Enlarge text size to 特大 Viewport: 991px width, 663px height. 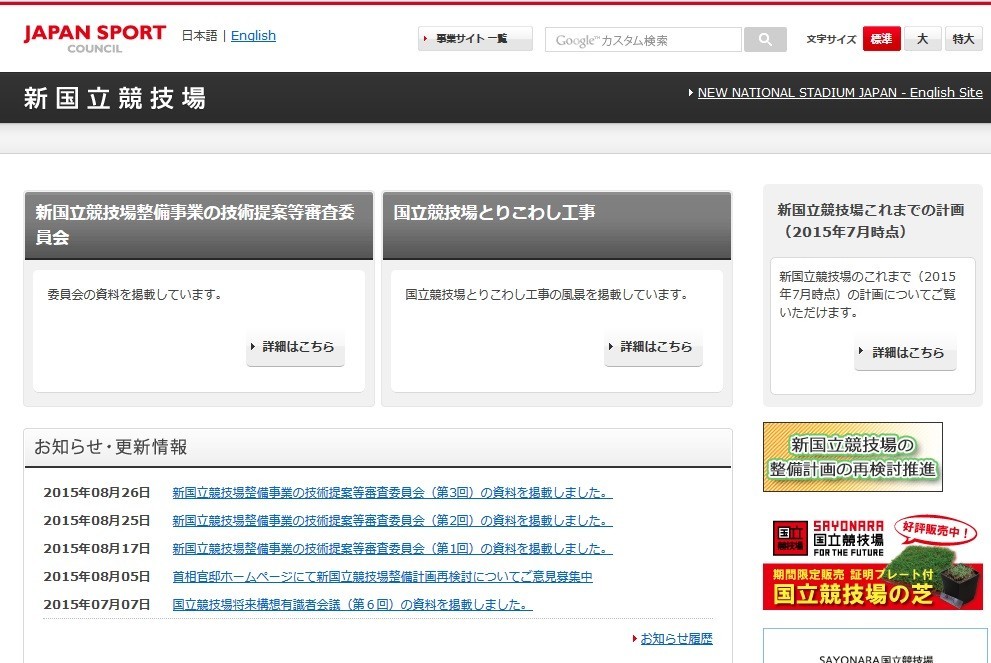(961, 38)
